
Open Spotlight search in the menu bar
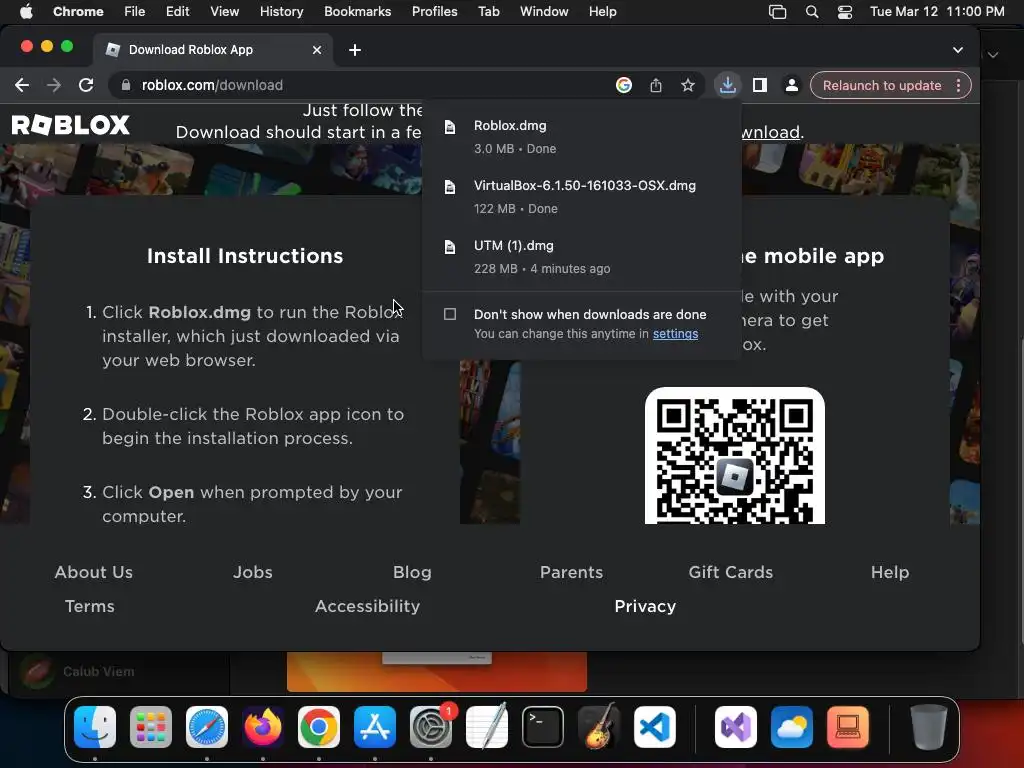tap(812, 12)
